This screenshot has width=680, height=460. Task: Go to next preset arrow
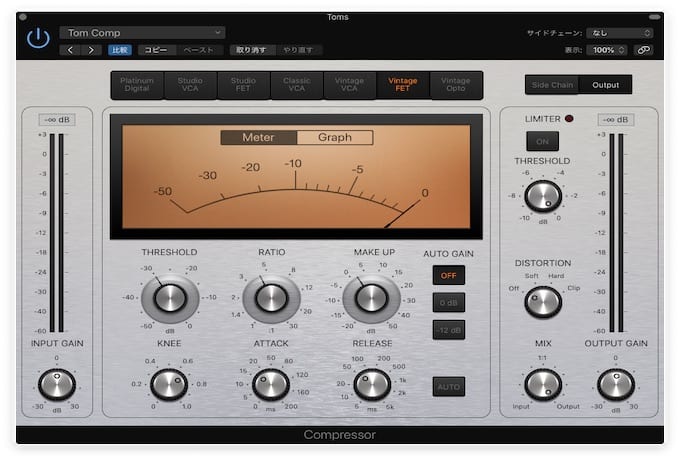pos(92,49)
